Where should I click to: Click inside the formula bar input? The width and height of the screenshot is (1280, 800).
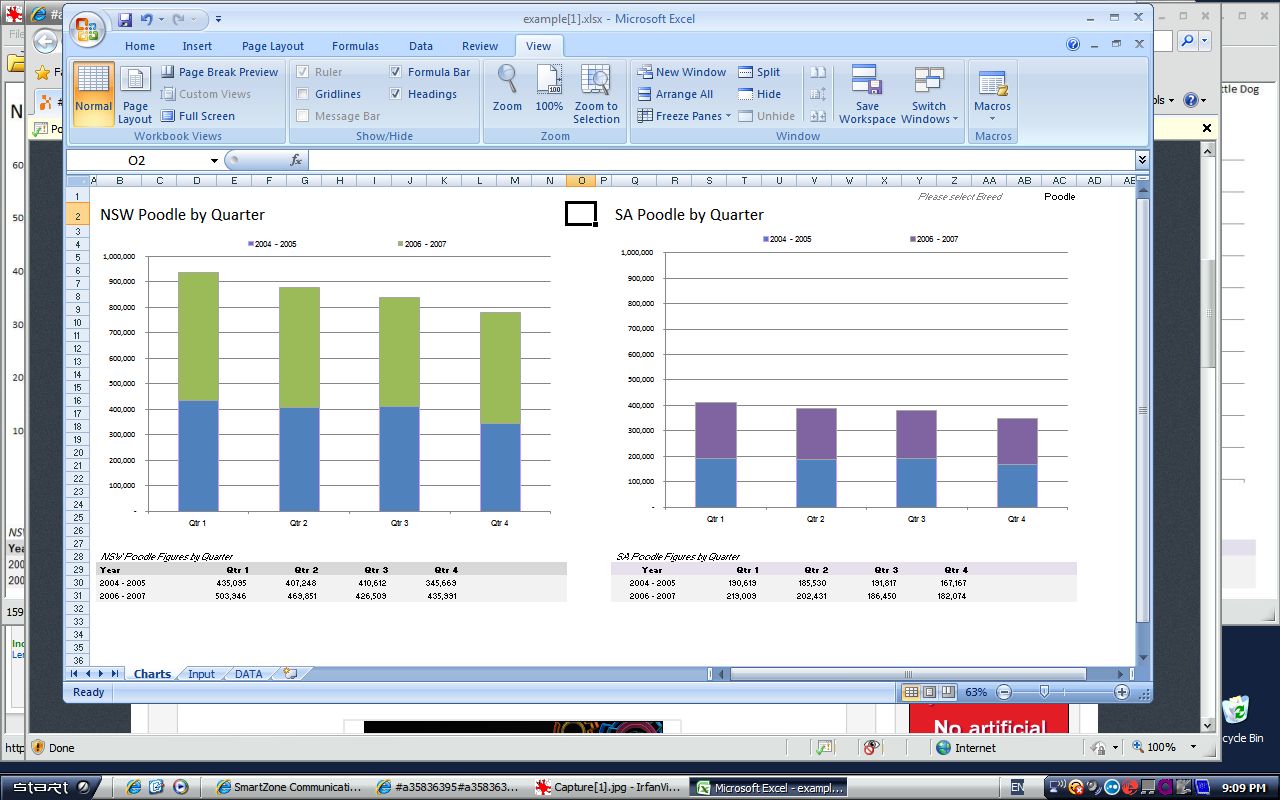coord(721,160)
